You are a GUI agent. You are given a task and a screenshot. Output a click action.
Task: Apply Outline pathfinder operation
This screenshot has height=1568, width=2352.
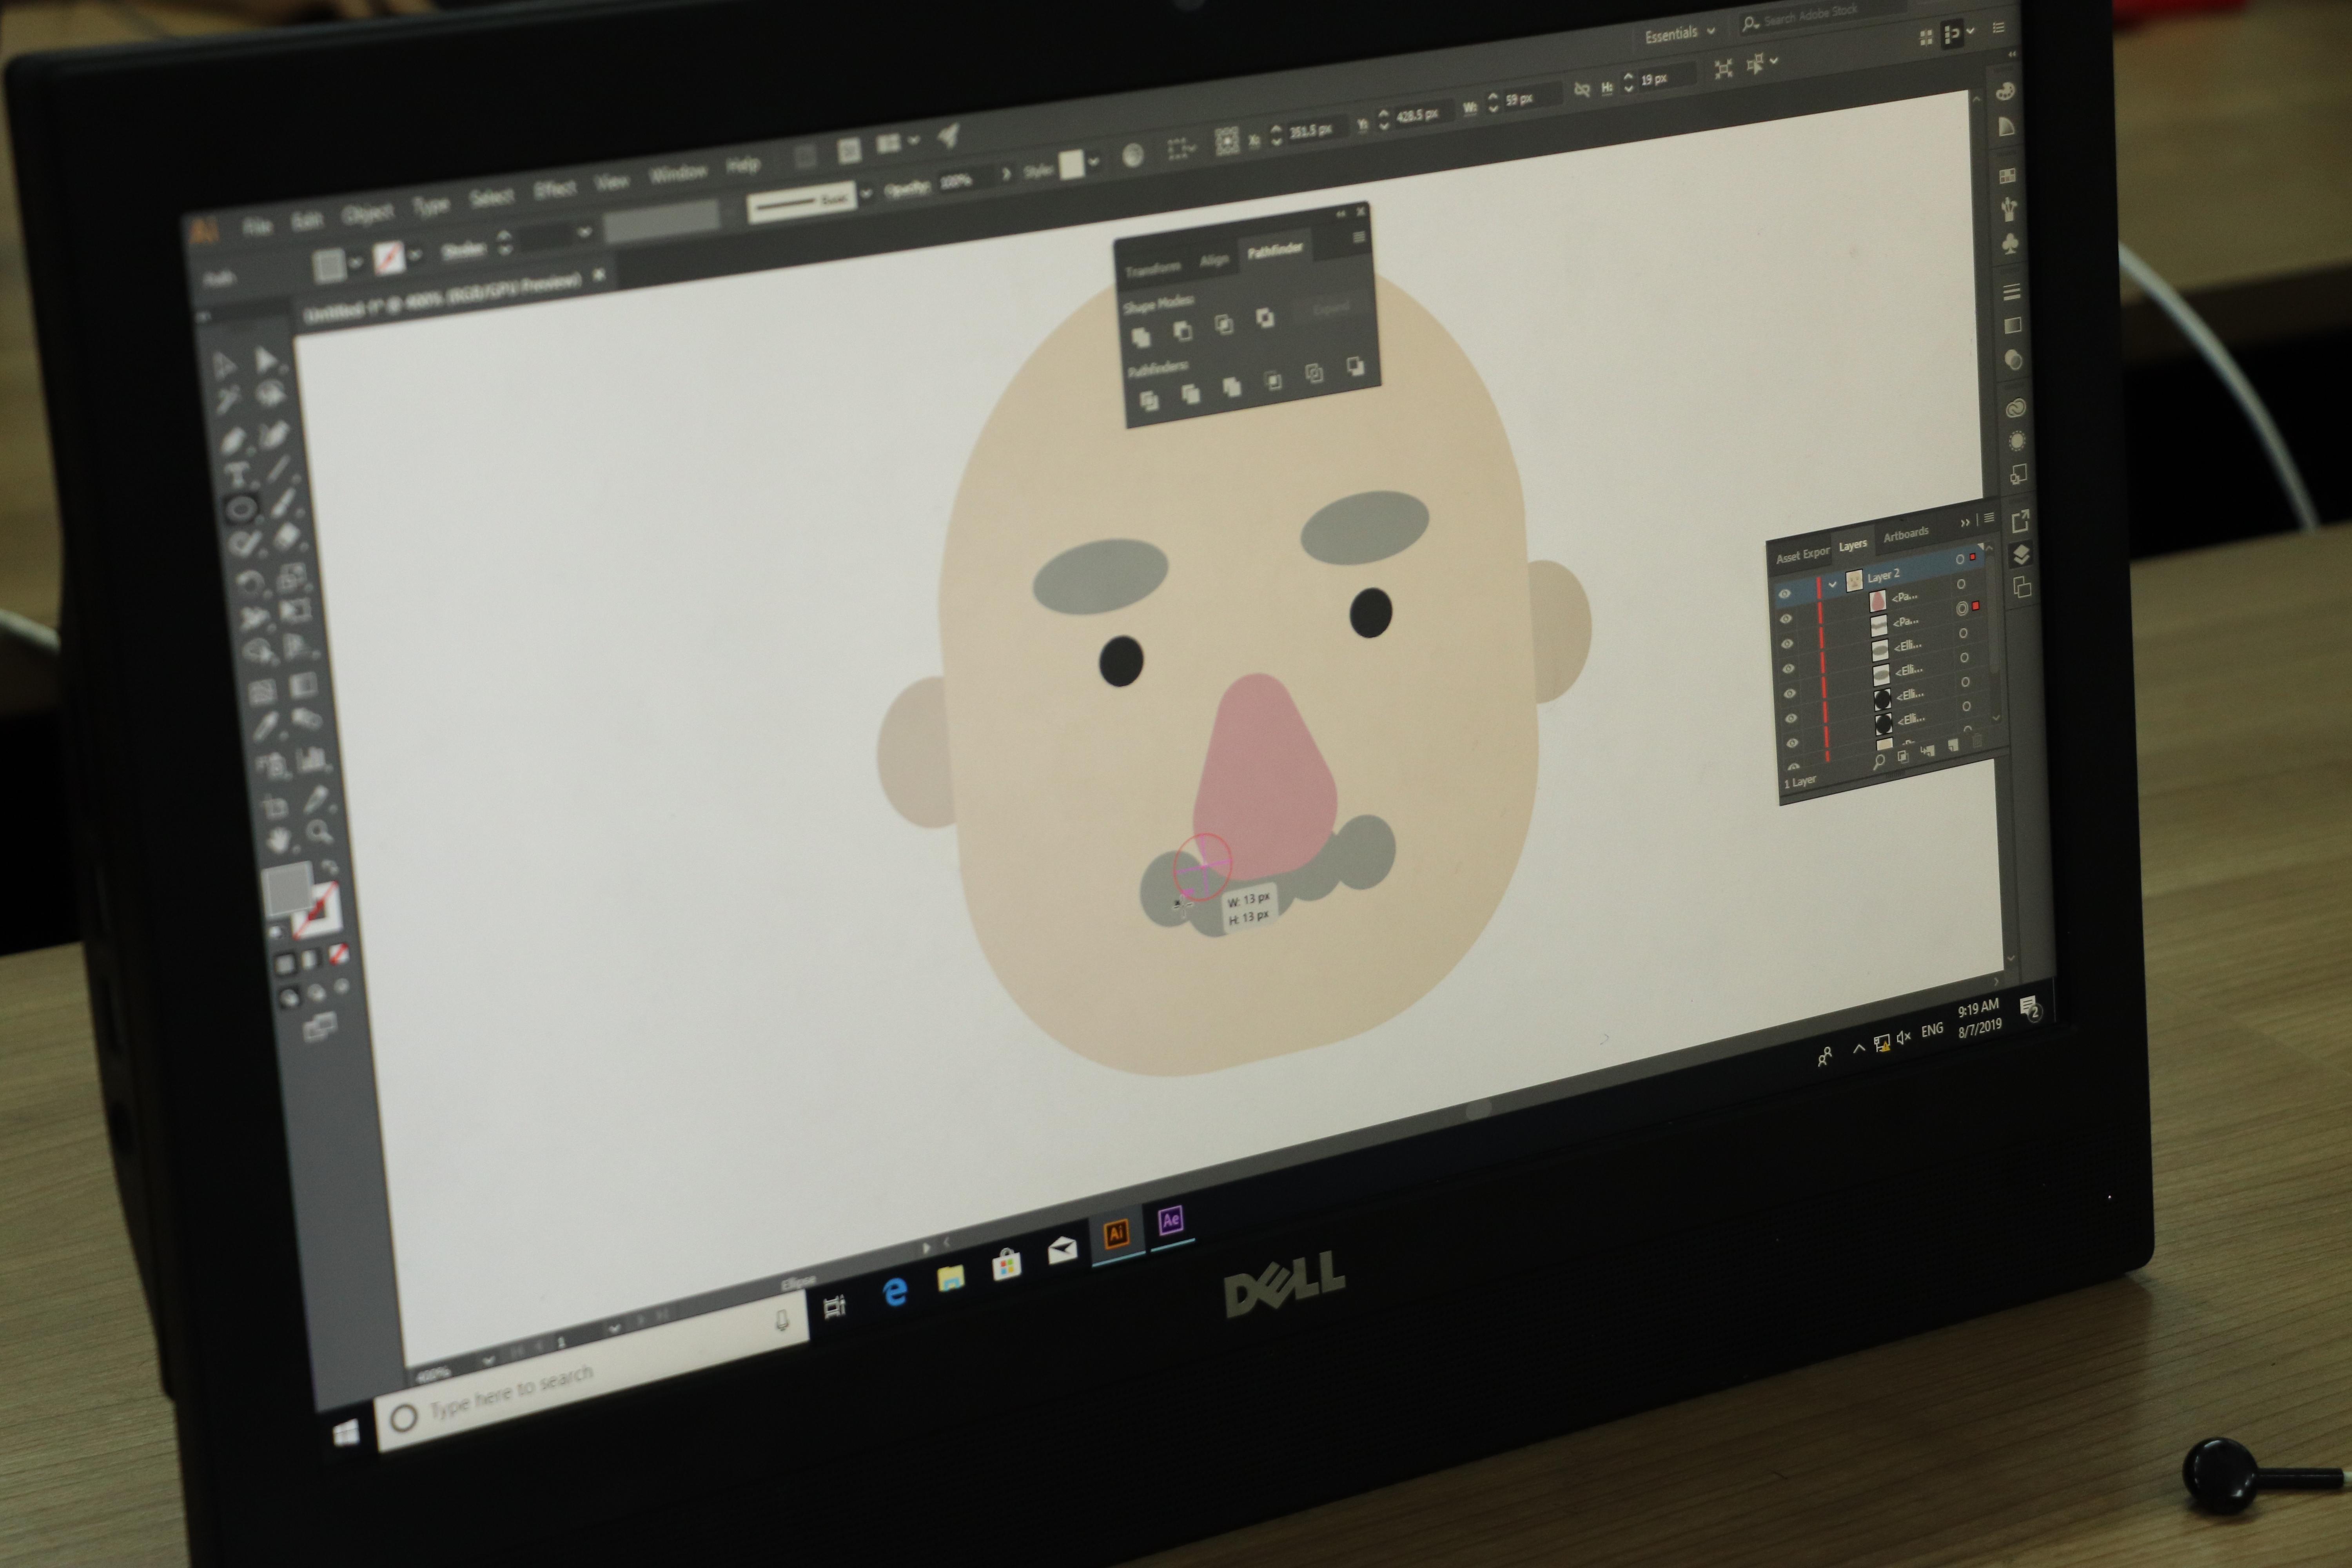pos(1314,373)
